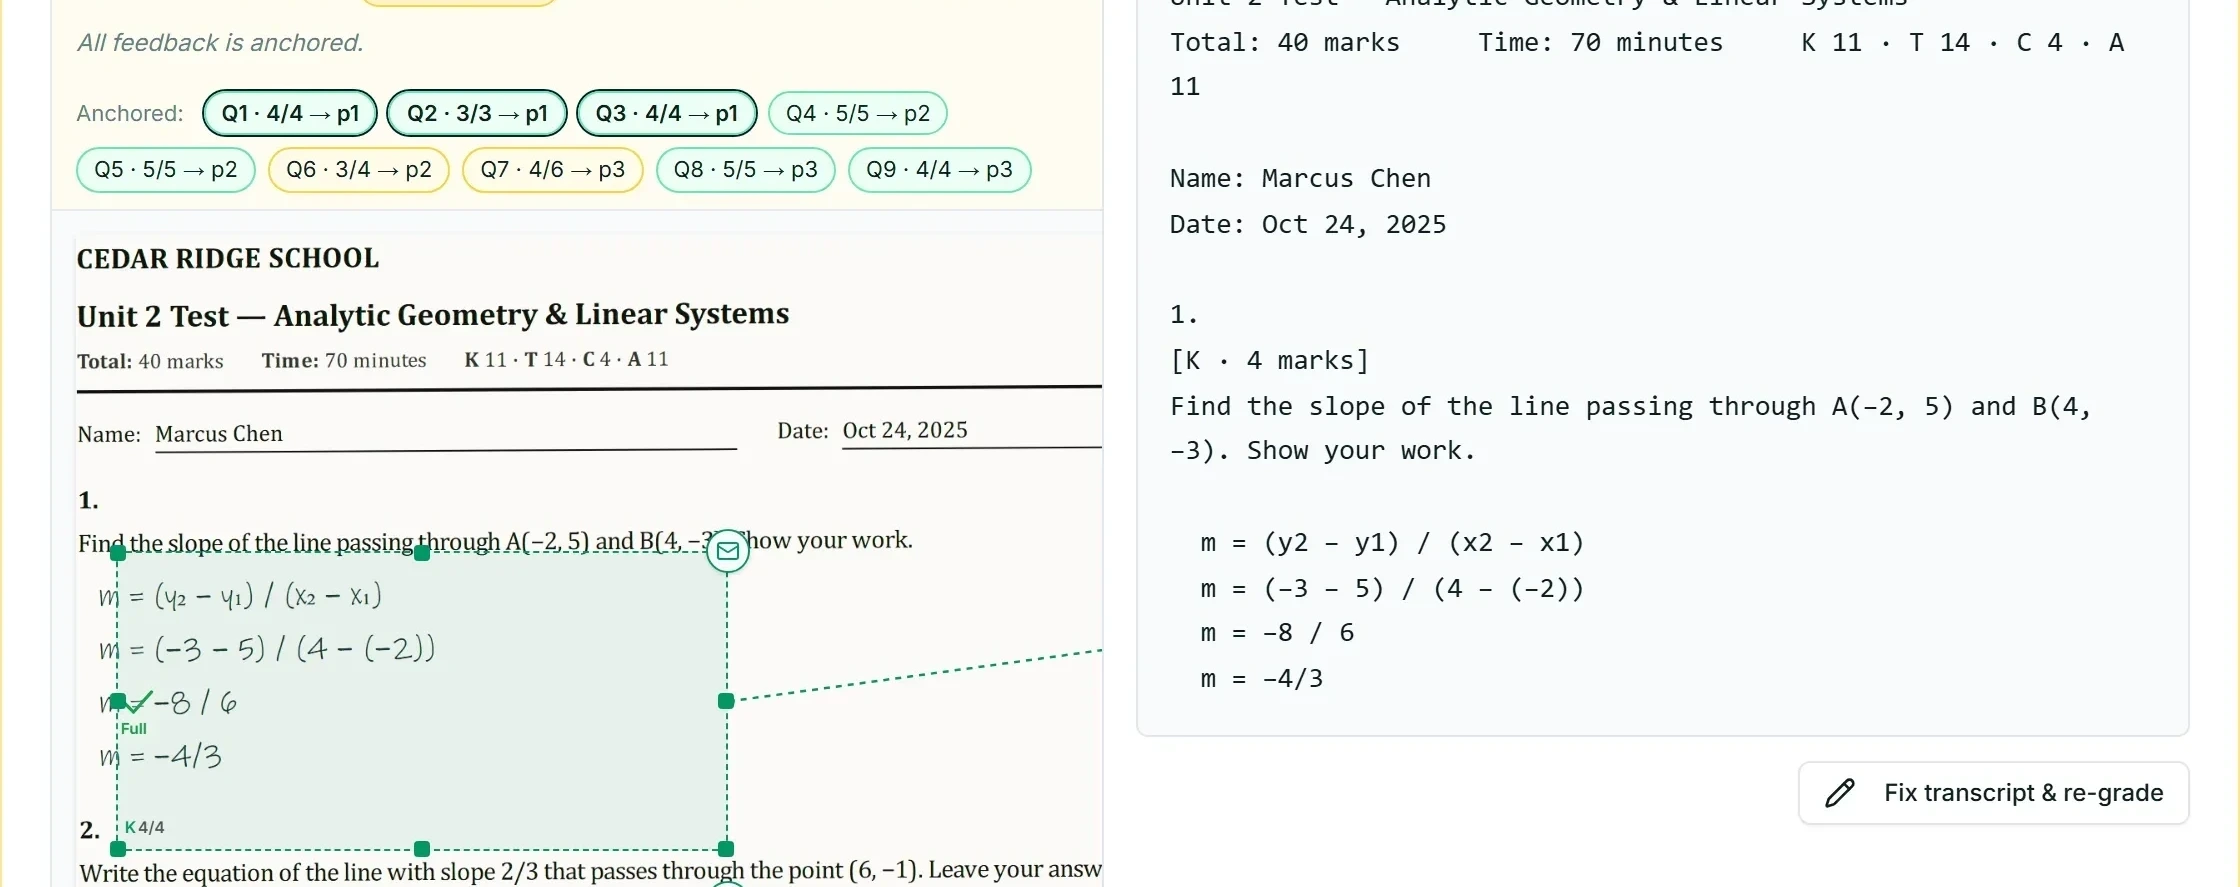Click the right-middle resize handle of annotation box
Viewport: 2240px width, 887px height.
[x=726, y=701]
